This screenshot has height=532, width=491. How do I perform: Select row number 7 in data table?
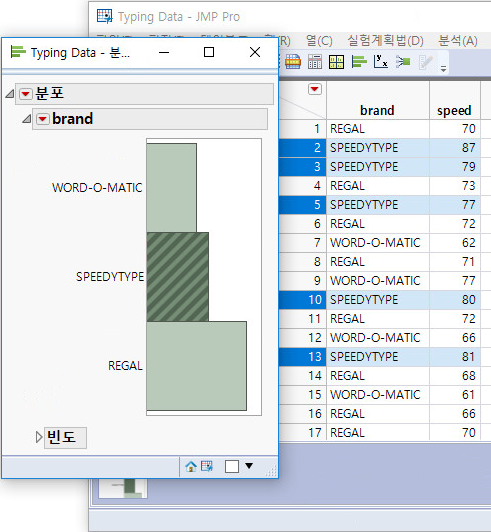click(302, 243)
